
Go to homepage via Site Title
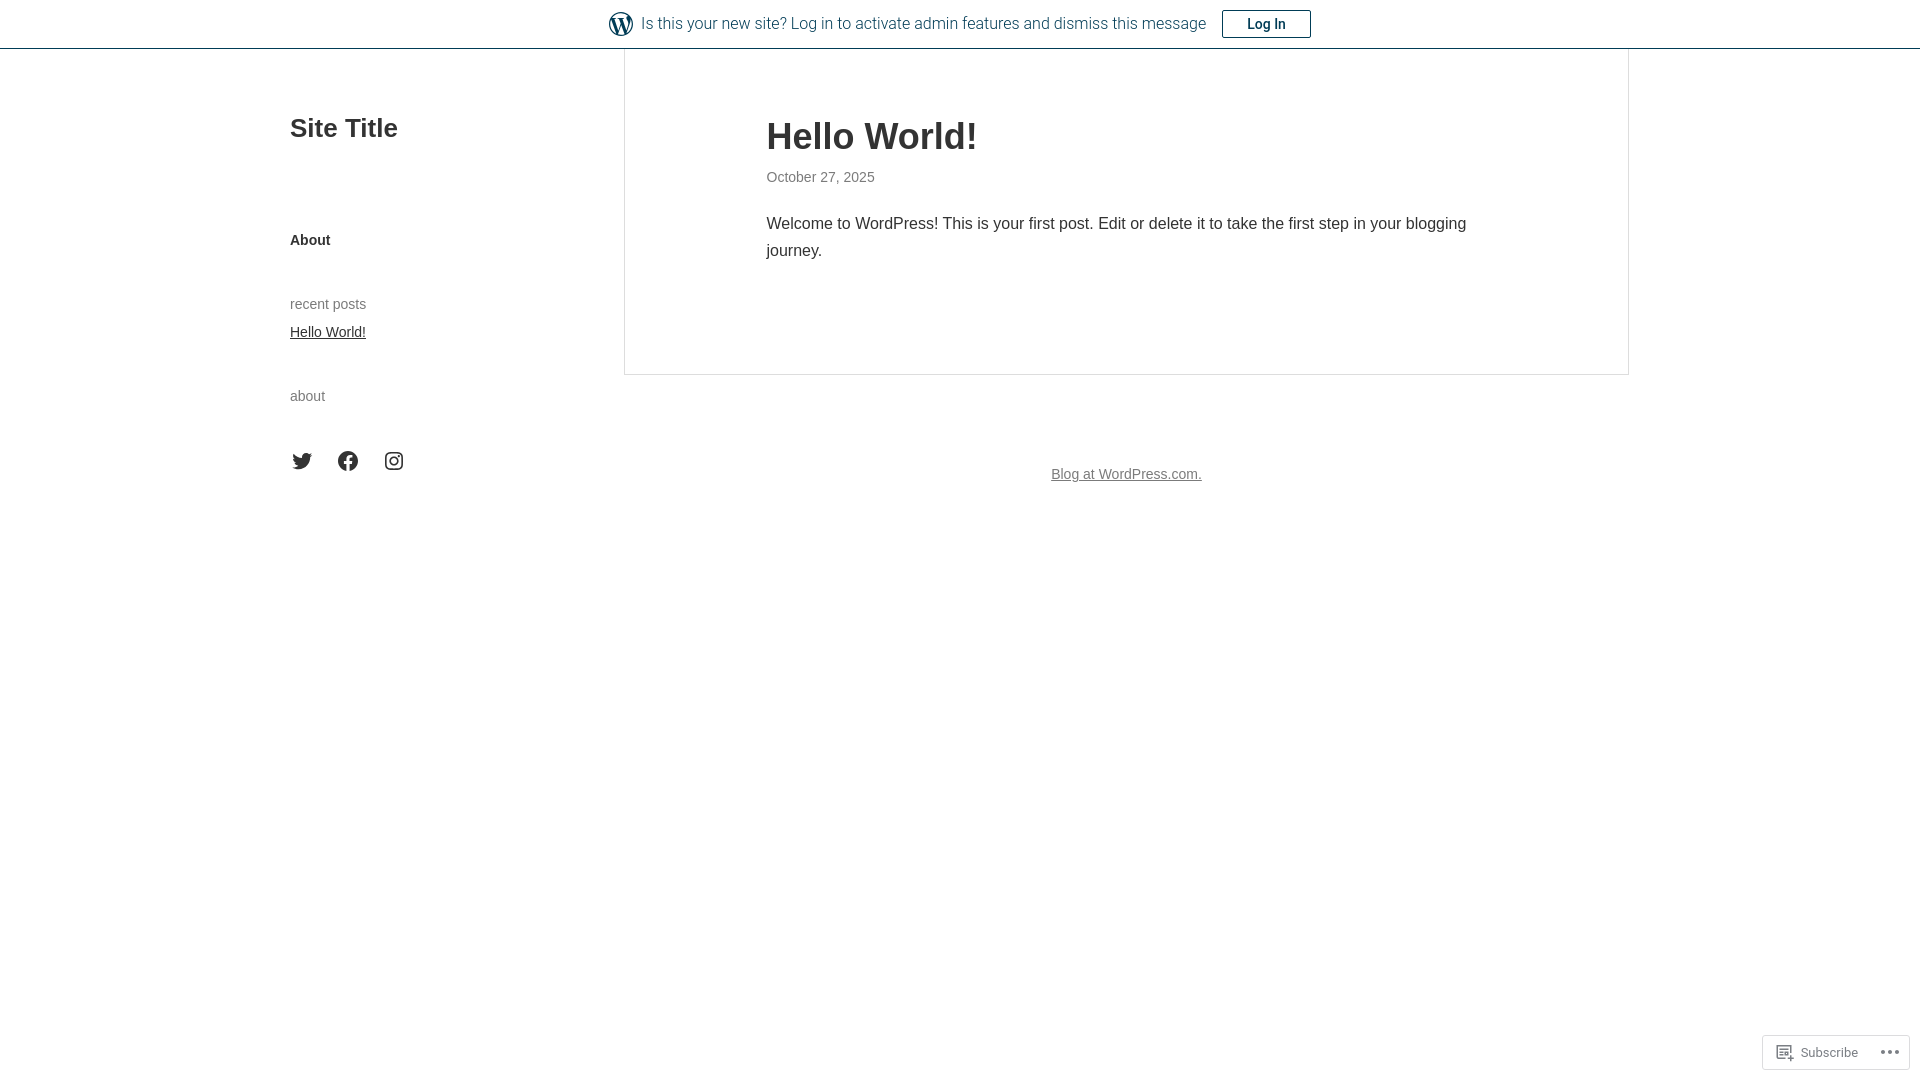click(x=343, y=128)
